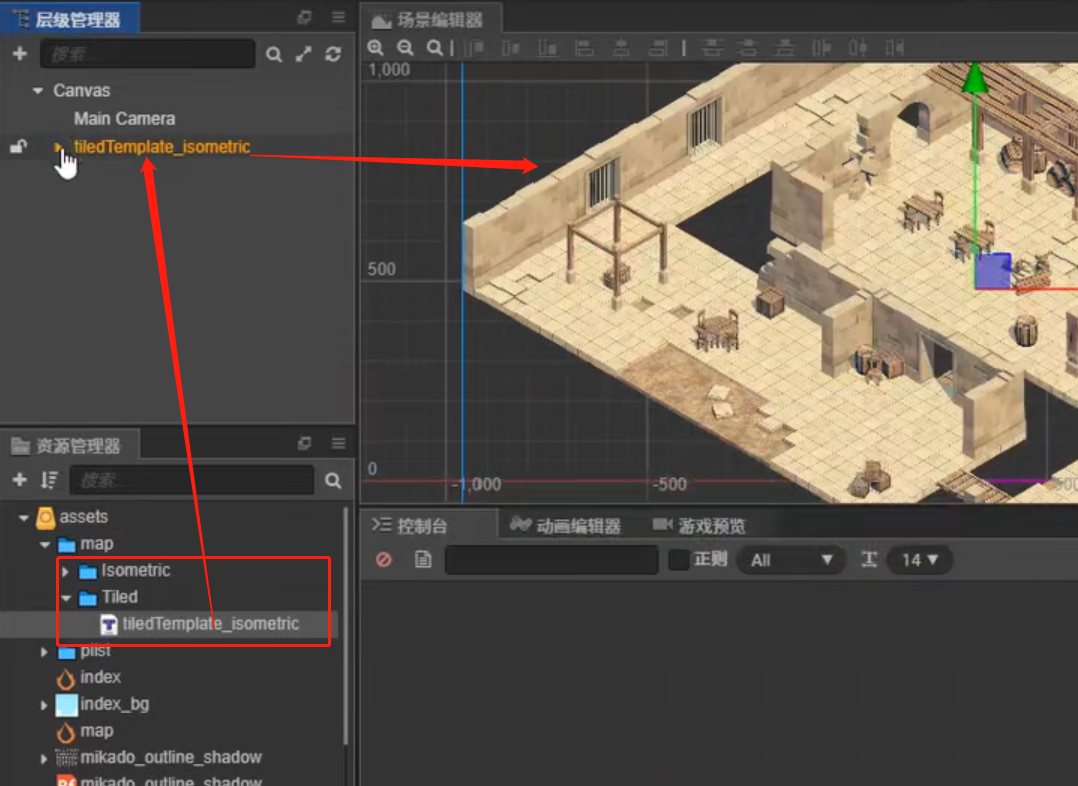
Task: Click the expand-all nodes arrows icon in hierarchy
Action: 304,54
